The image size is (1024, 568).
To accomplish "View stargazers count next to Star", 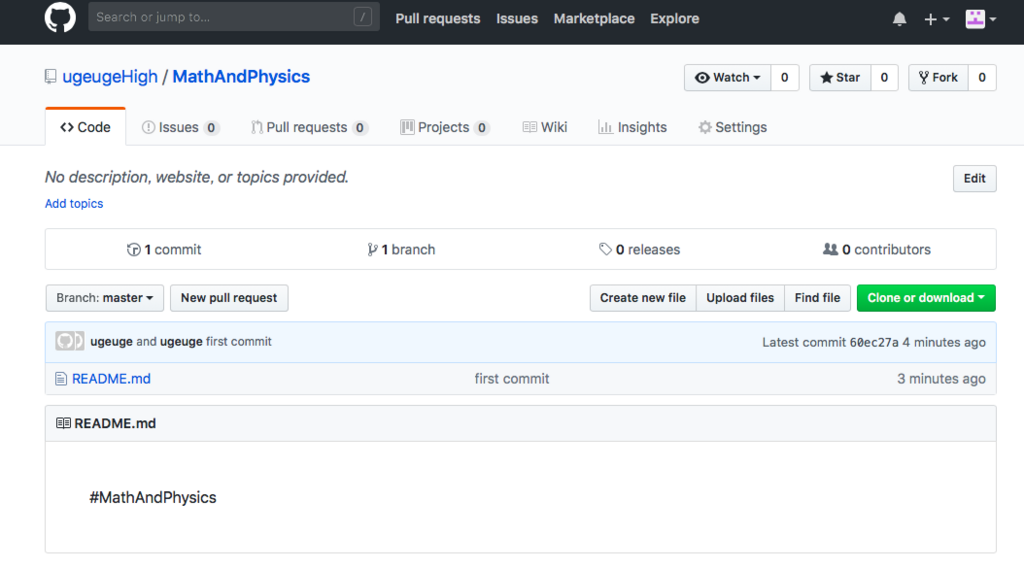I will (x=884, y=78).
